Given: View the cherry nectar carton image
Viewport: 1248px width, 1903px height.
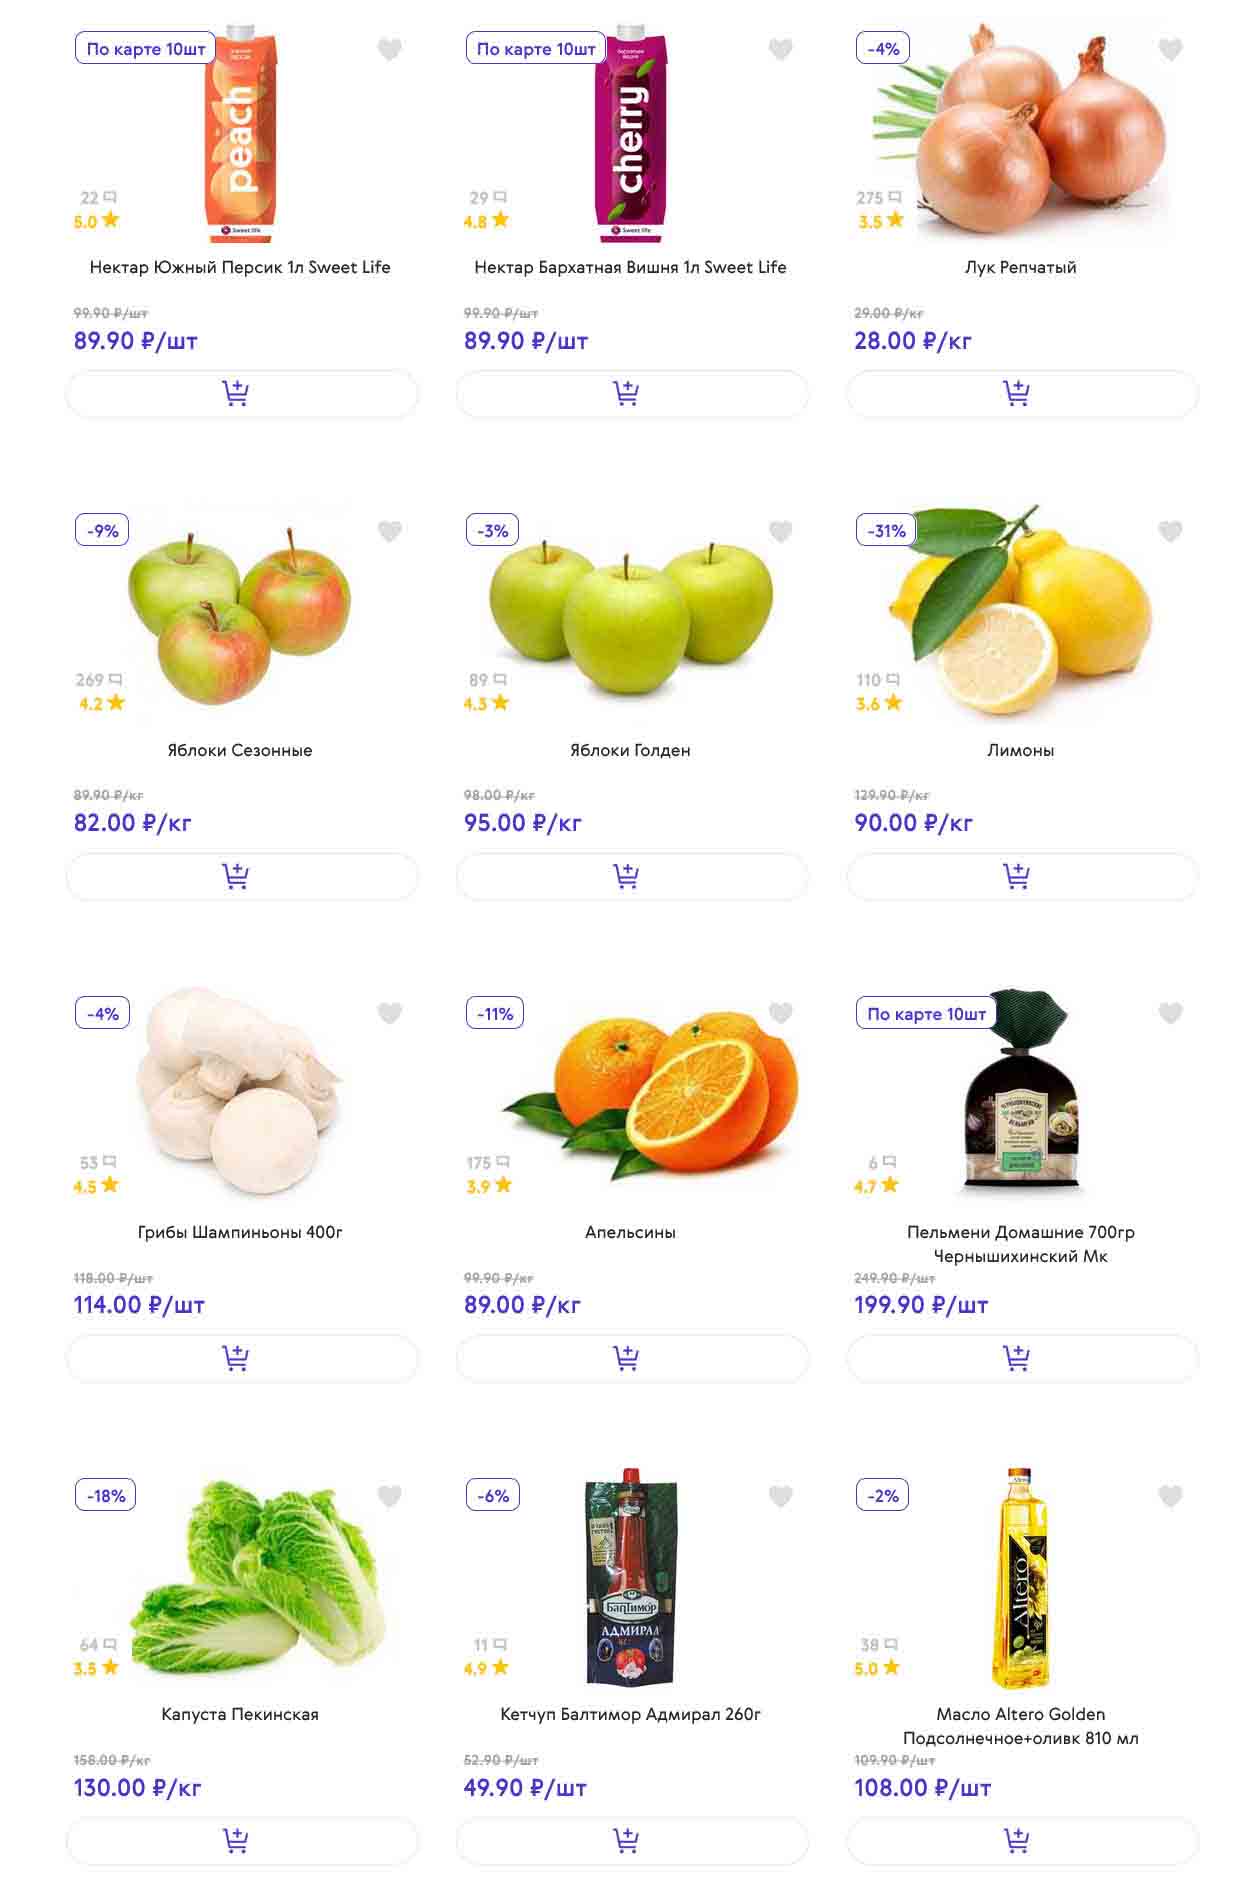Looking at the screenshot, I should [631, 135].
